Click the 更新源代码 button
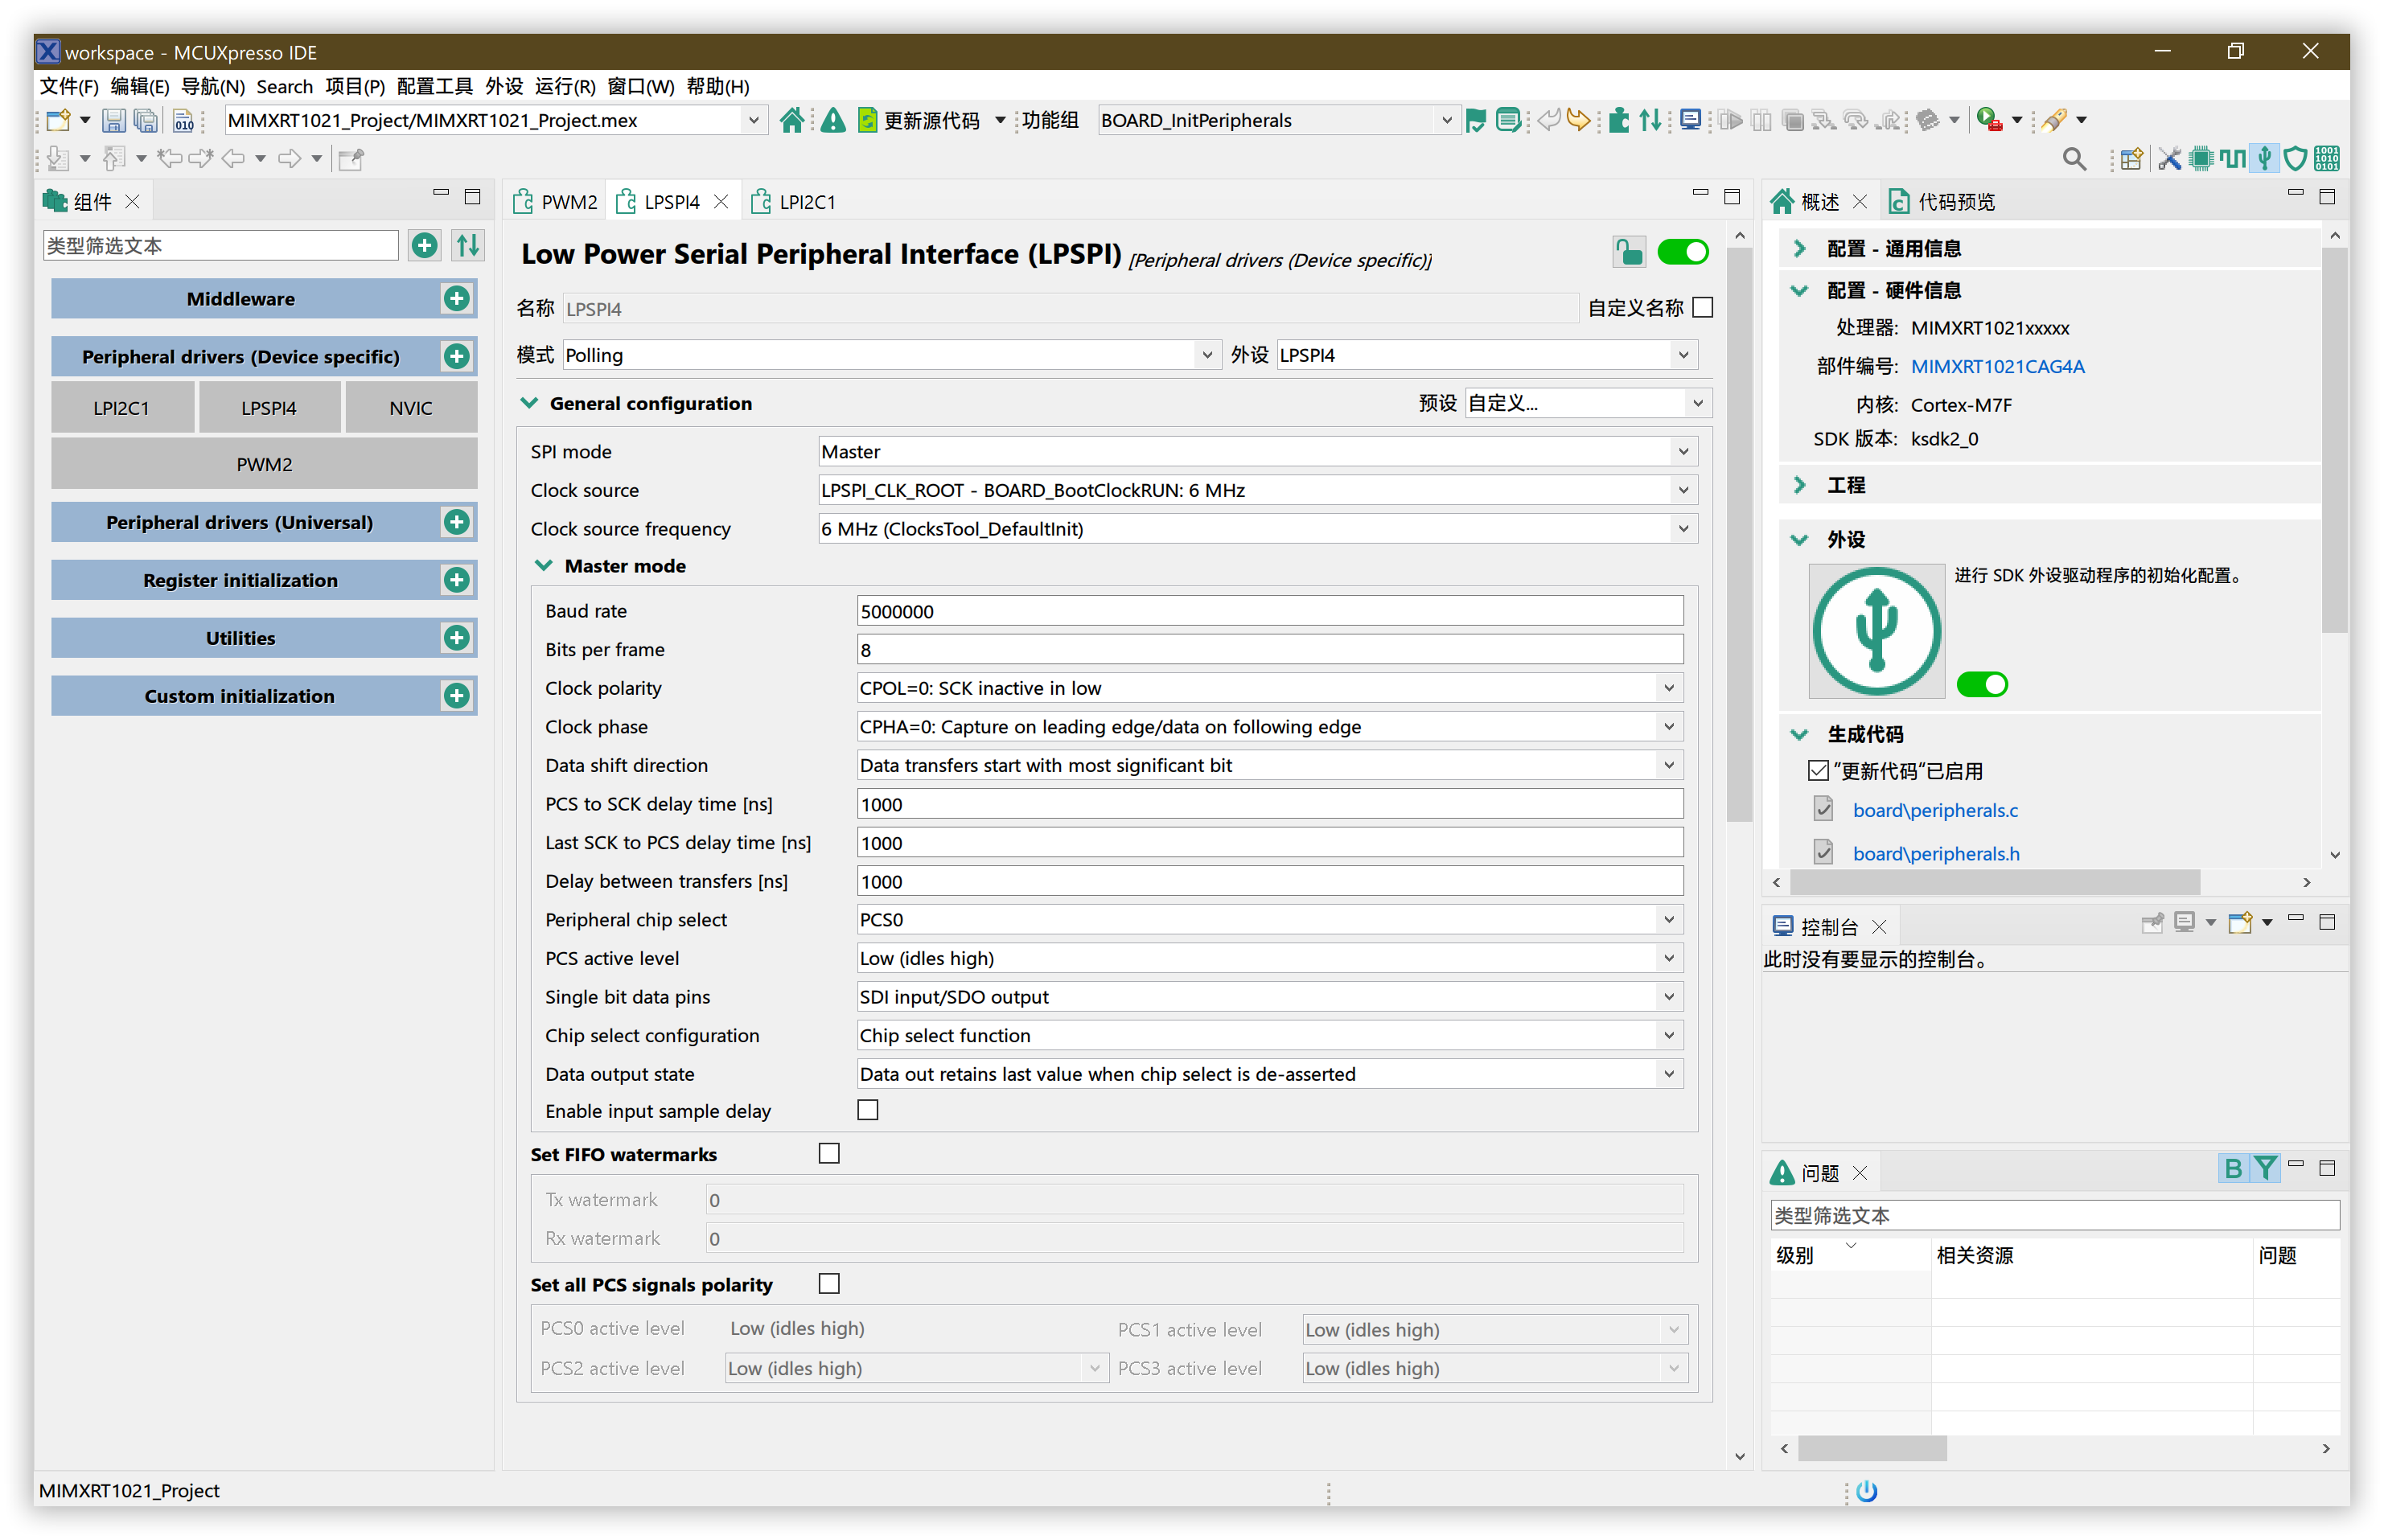This screenshot has height=1540, width=2384. tap(919, 120)
